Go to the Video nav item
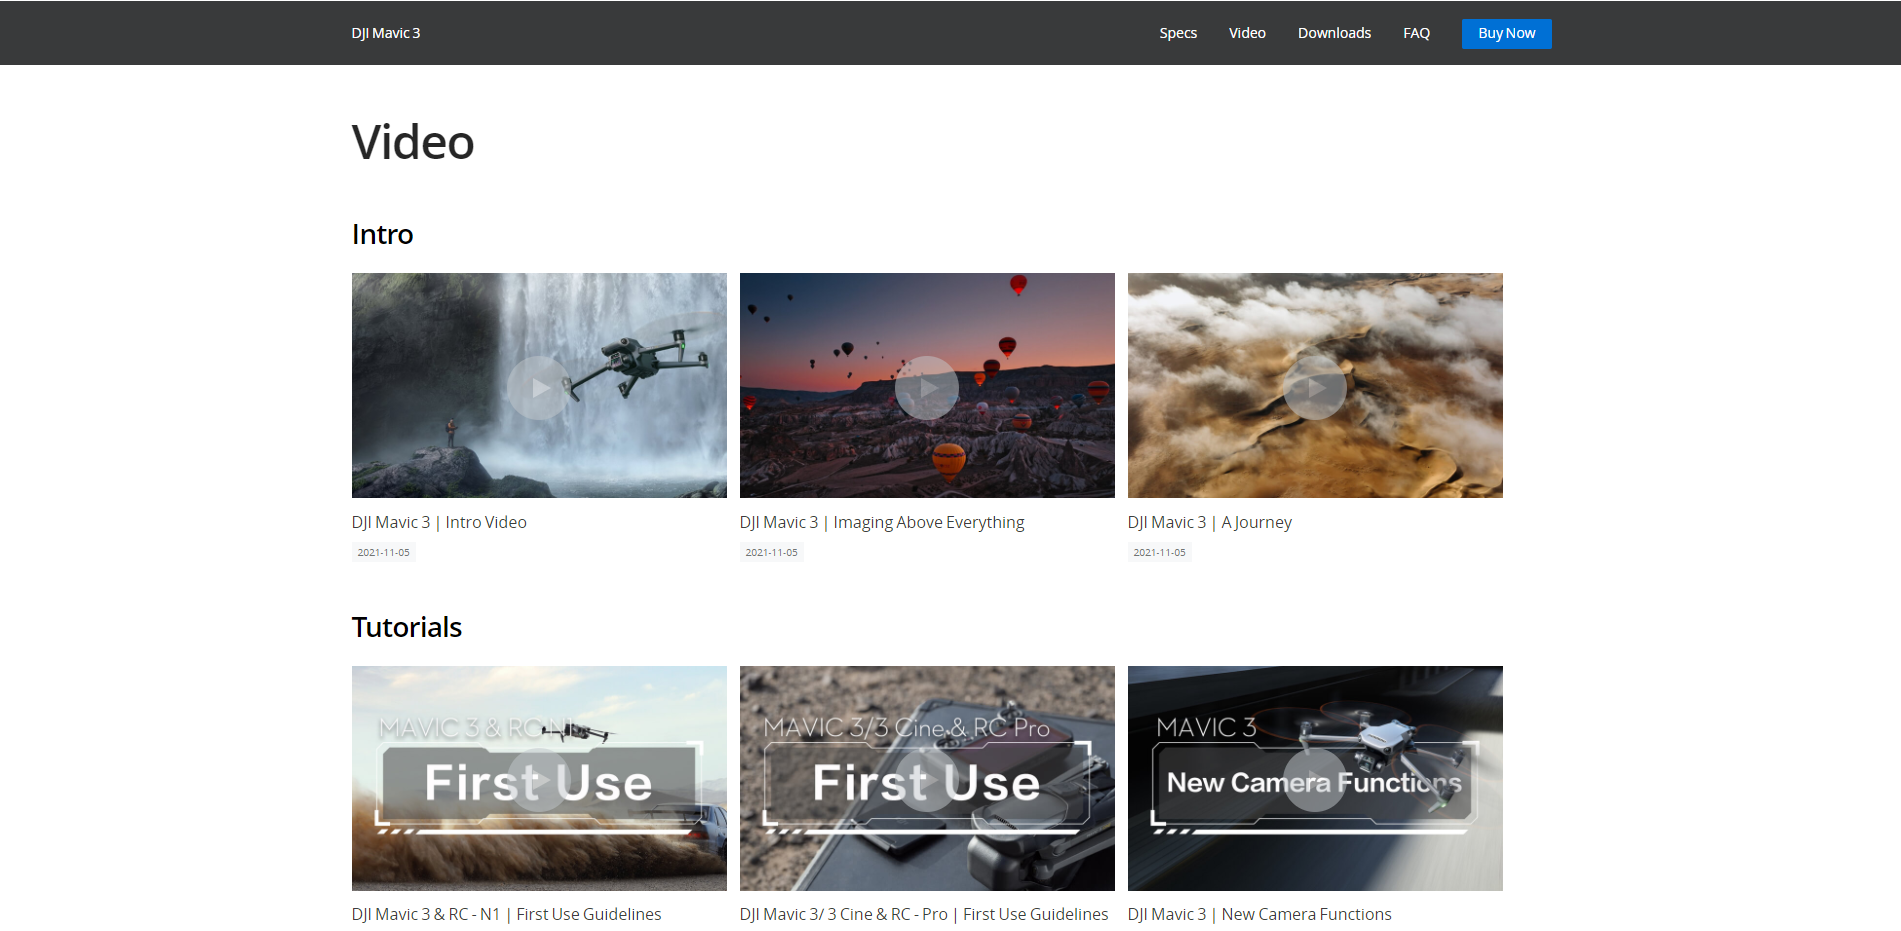The height and width of the screenshot is (931, 1901). 1247,33
